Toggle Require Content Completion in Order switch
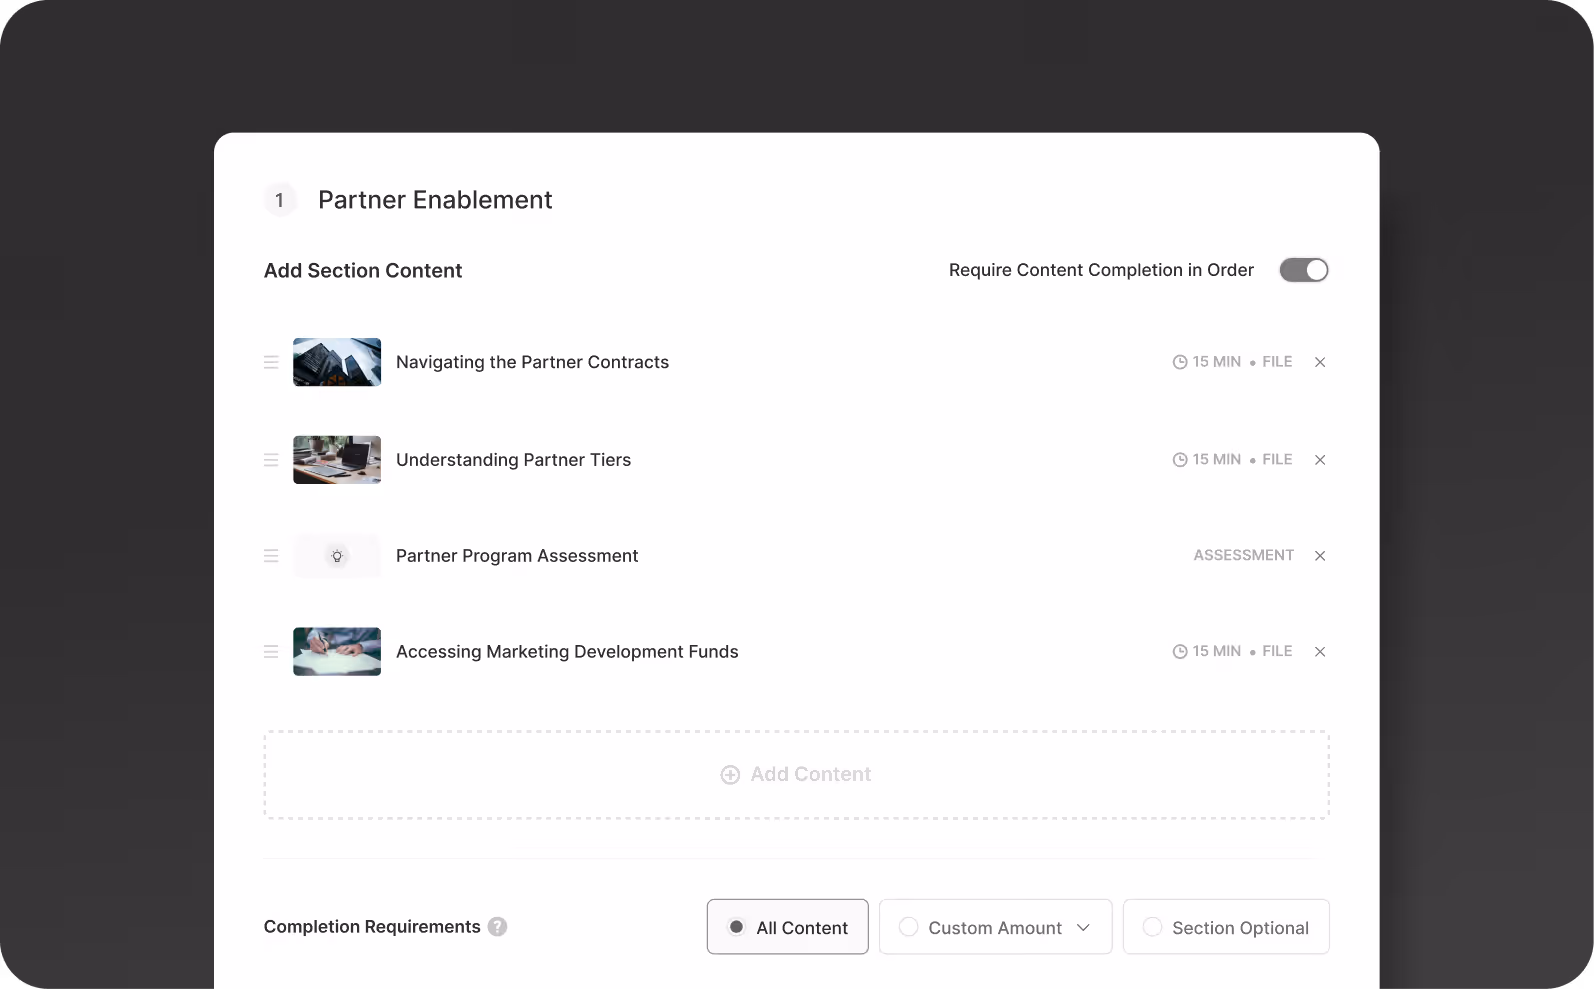 click(1303, 270)
